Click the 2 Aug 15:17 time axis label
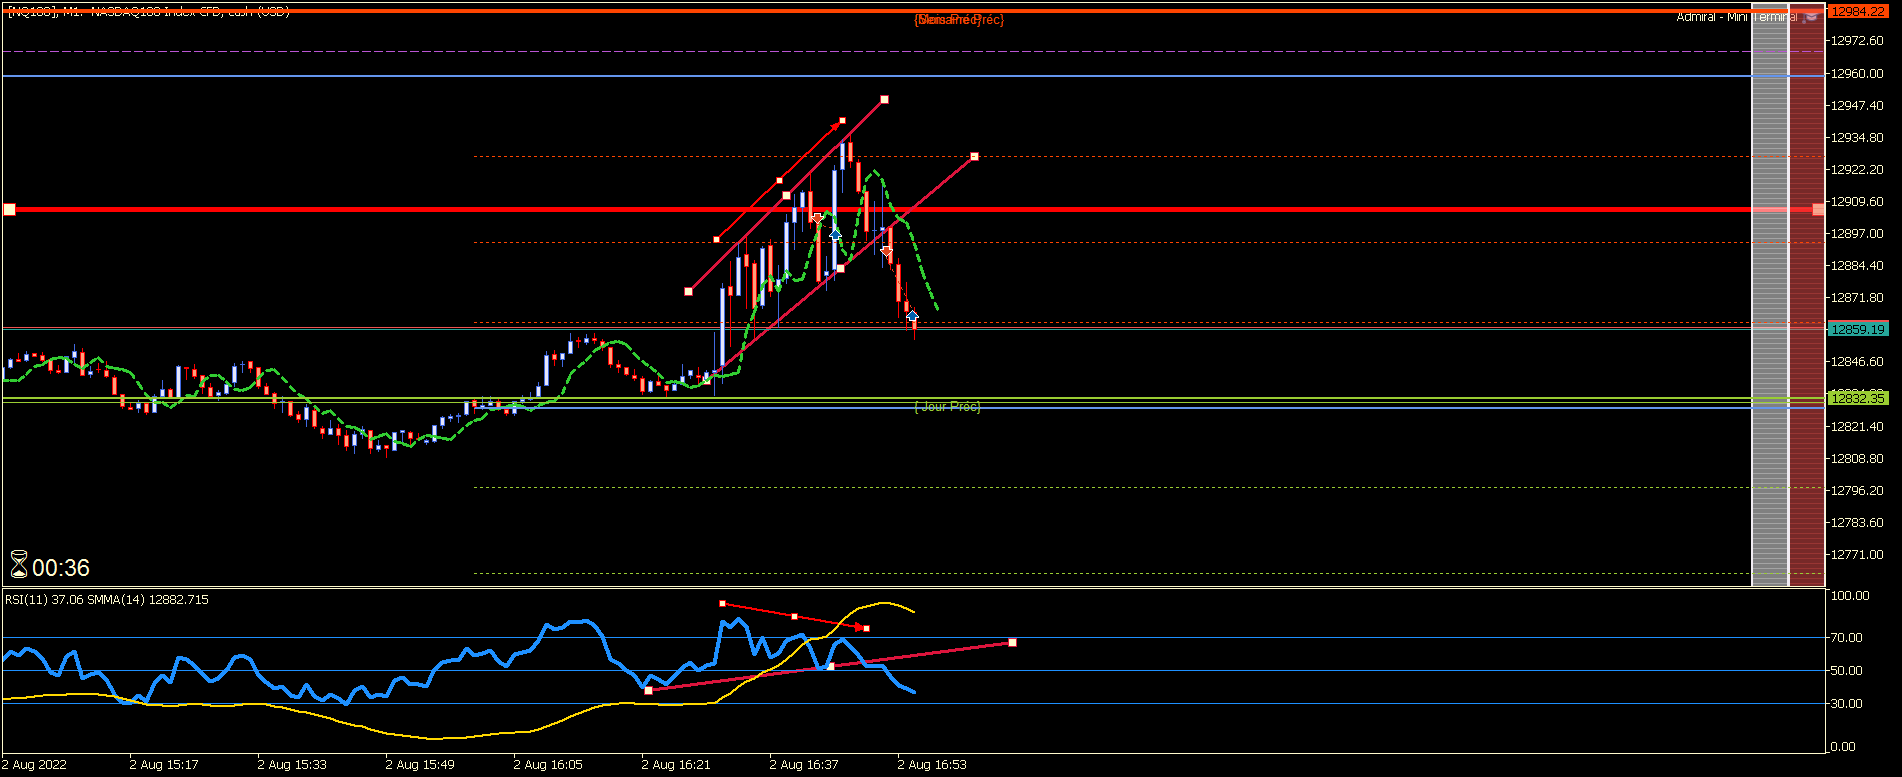Image resolution: width=1902 pixels, height=777 pixels. click(164, 765)
